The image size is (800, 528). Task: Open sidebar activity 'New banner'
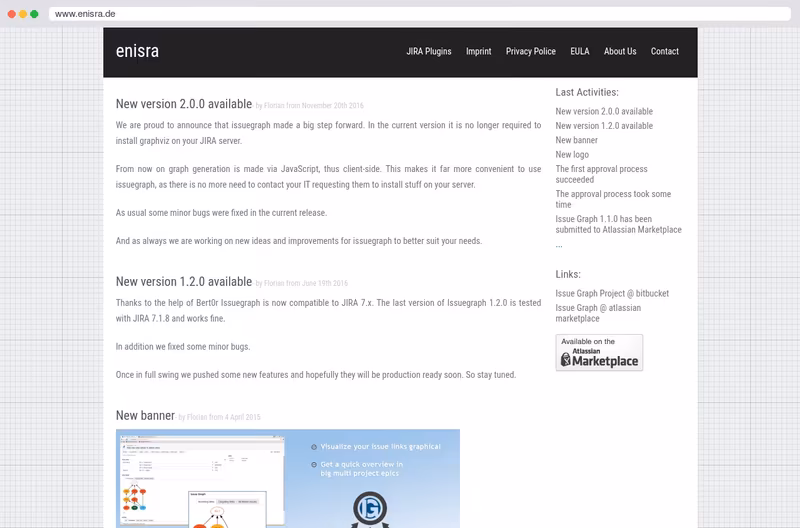pos(577,140)
